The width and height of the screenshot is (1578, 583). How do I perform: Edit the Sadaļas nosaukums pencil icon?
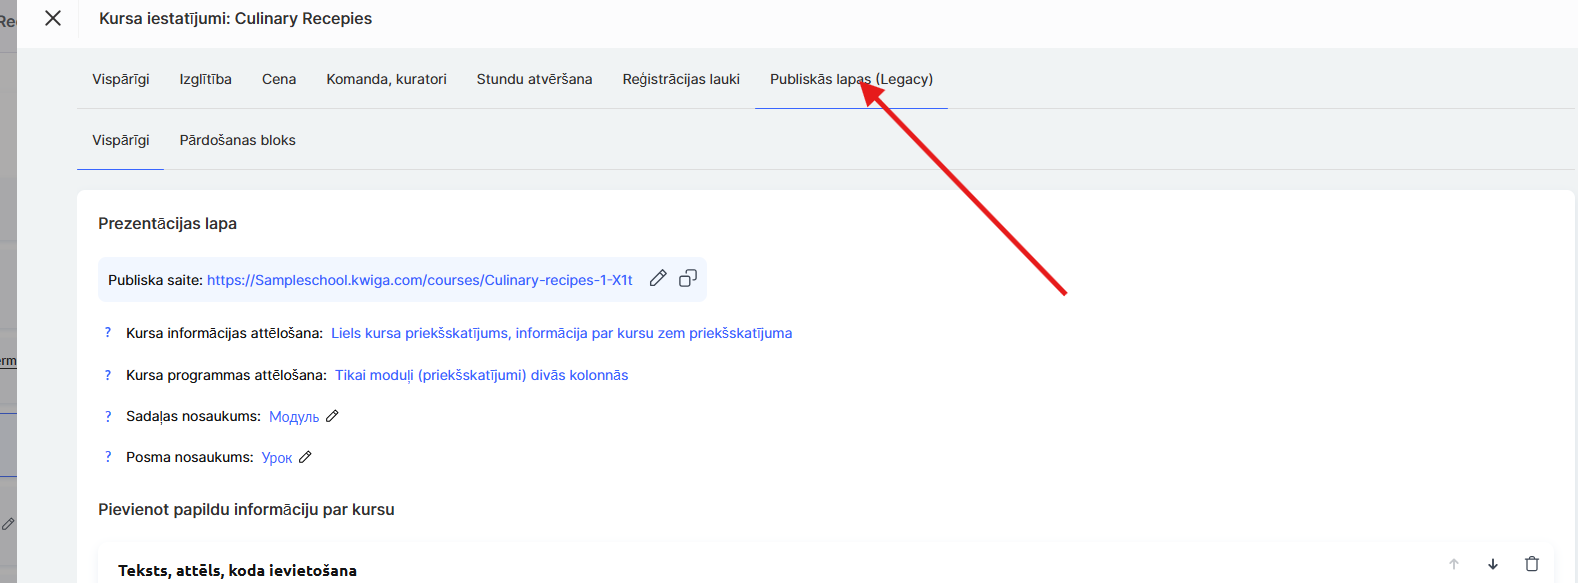pos(333,416)
